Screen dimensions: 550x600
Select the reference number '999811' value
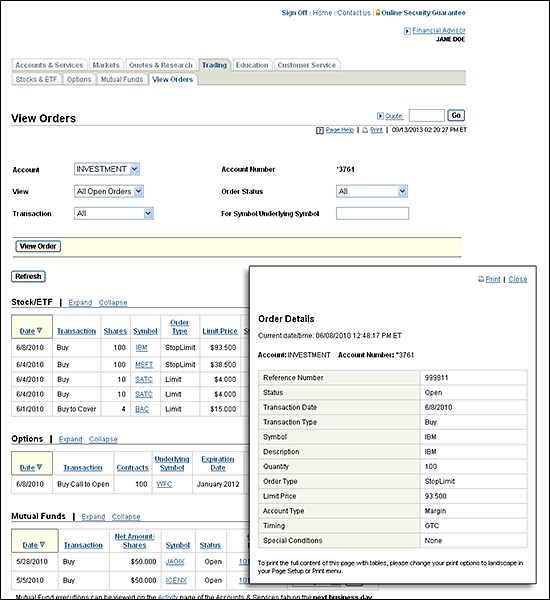[436, 378]
